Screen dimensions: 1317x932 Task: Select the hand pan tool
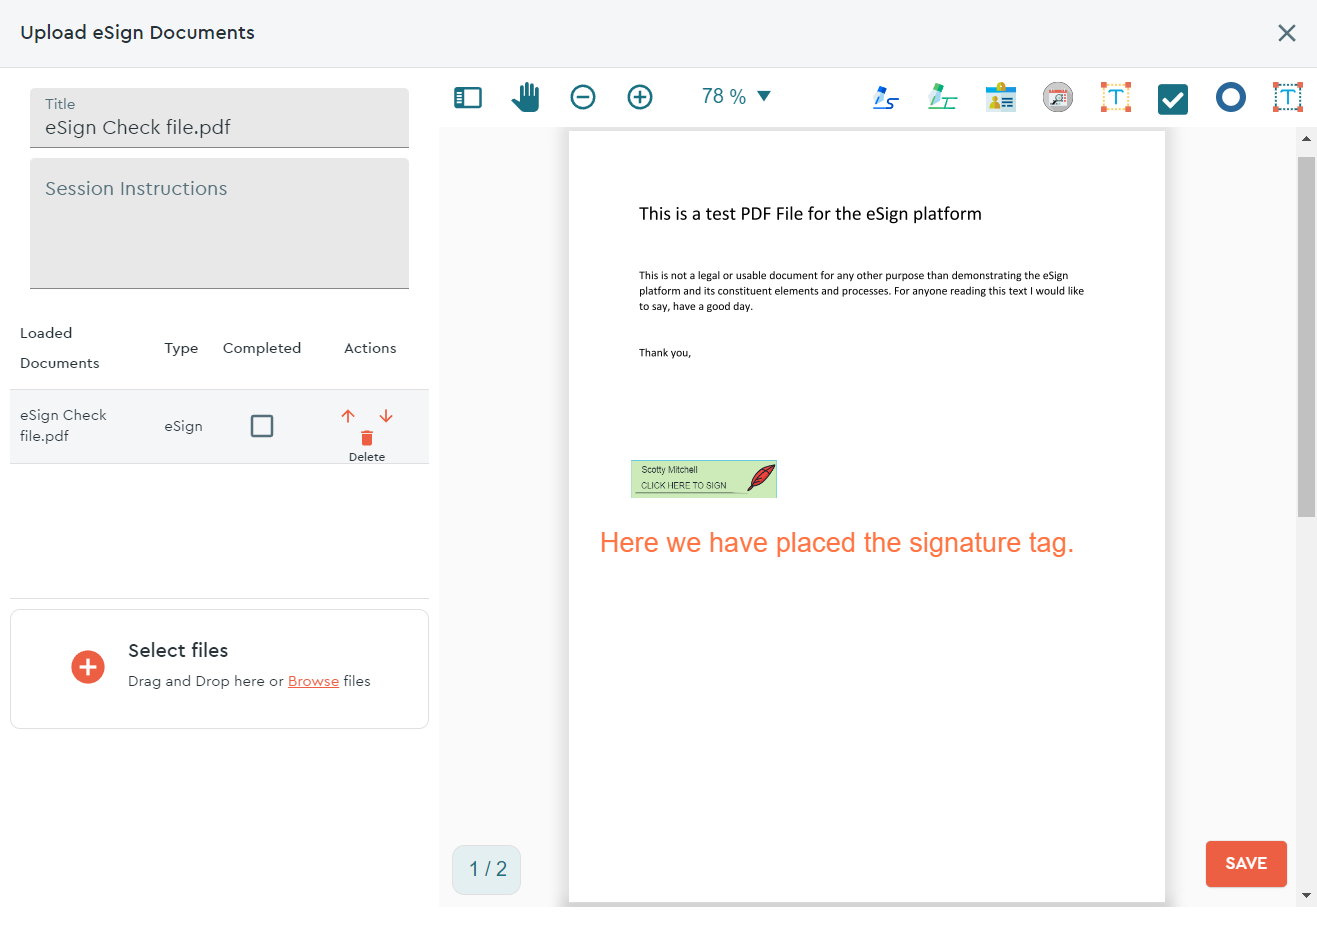525,97
